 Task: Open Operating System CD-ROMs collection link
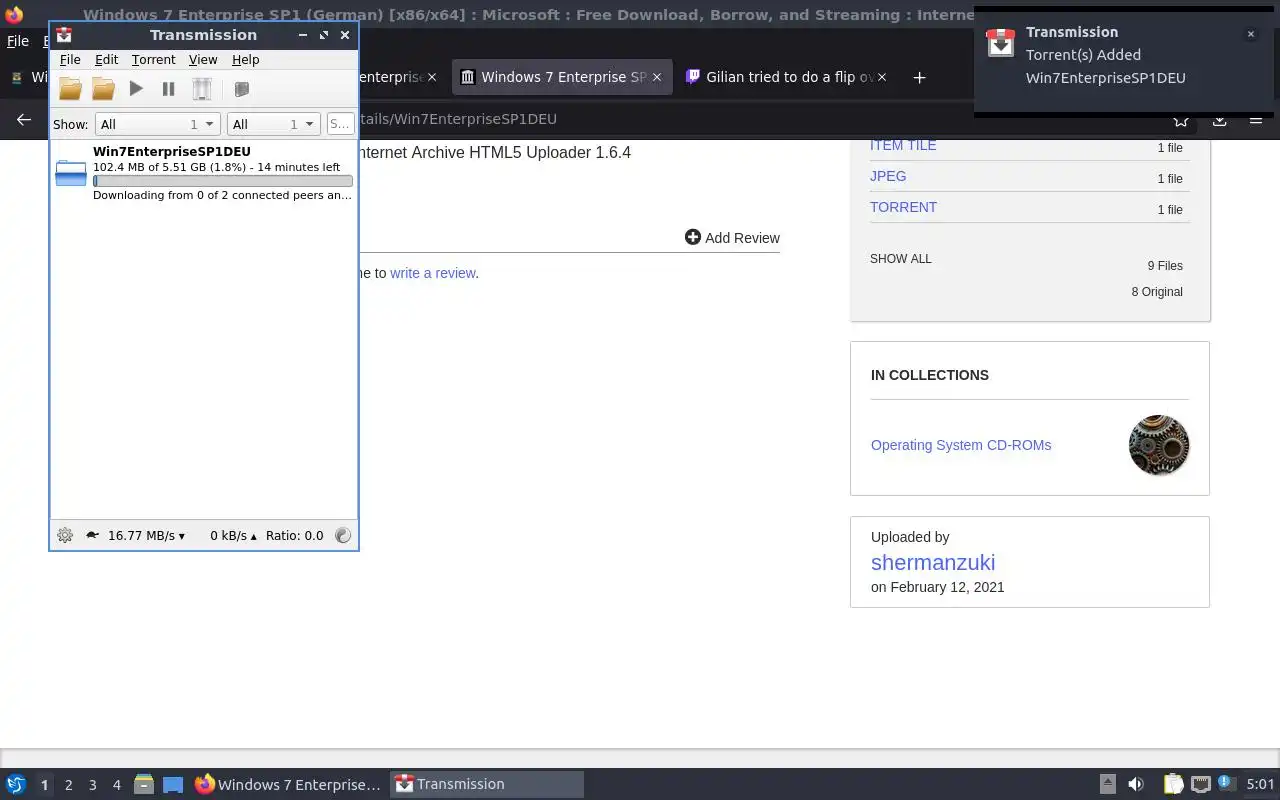click(961, 445)
